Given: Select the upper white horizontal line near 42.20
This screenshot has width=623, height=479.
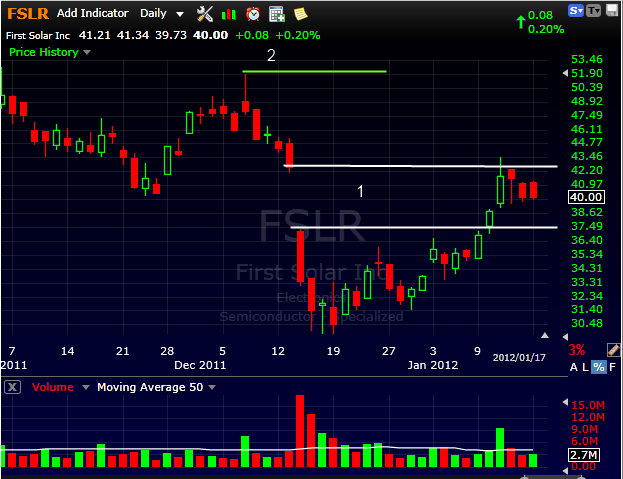Looking at the screenshot, I should tap(420, 166).
